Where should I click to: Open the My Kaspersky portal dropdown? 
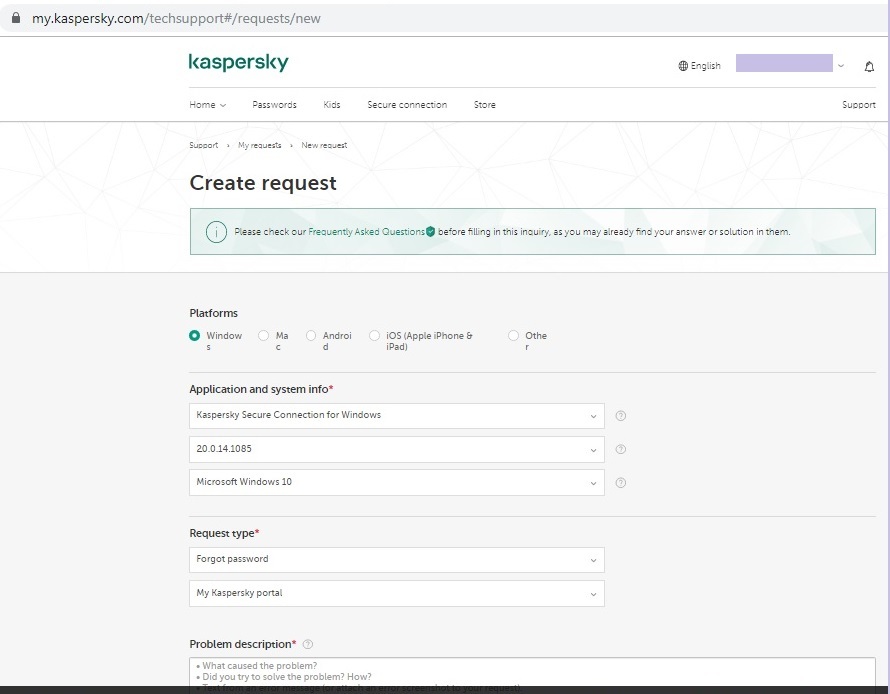[x=397, y=594]
